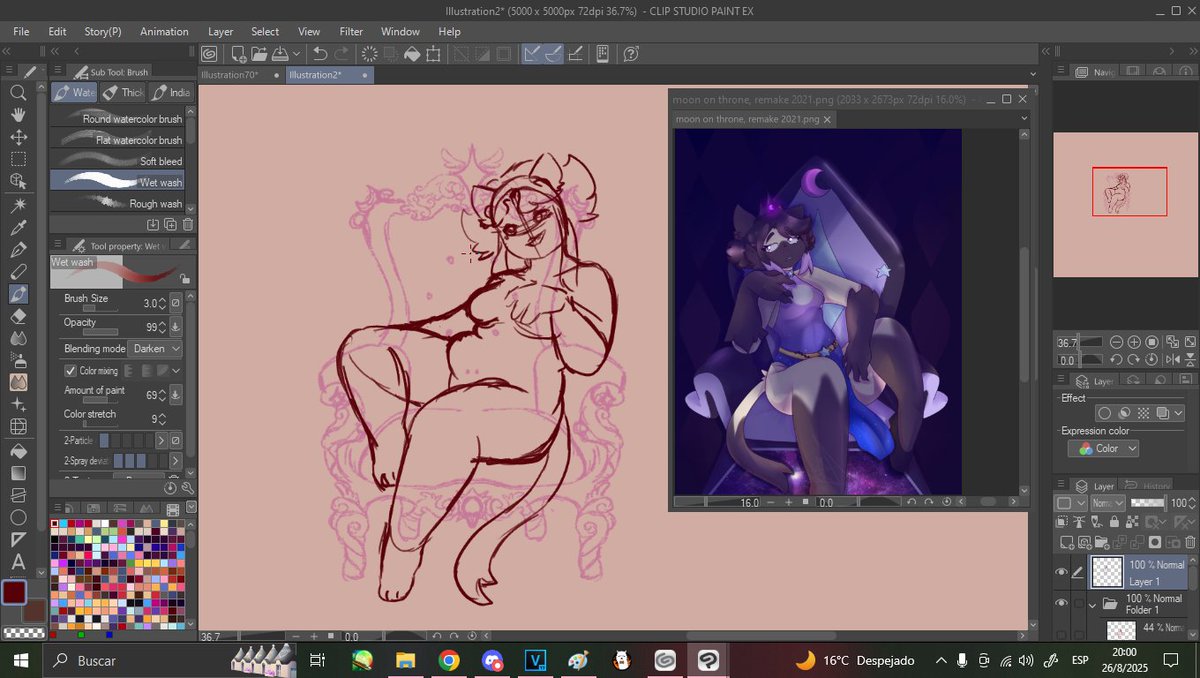Select the Zoom magnifier tool
This screenshot has width=1200, height=678.
[x=18, y=92]
